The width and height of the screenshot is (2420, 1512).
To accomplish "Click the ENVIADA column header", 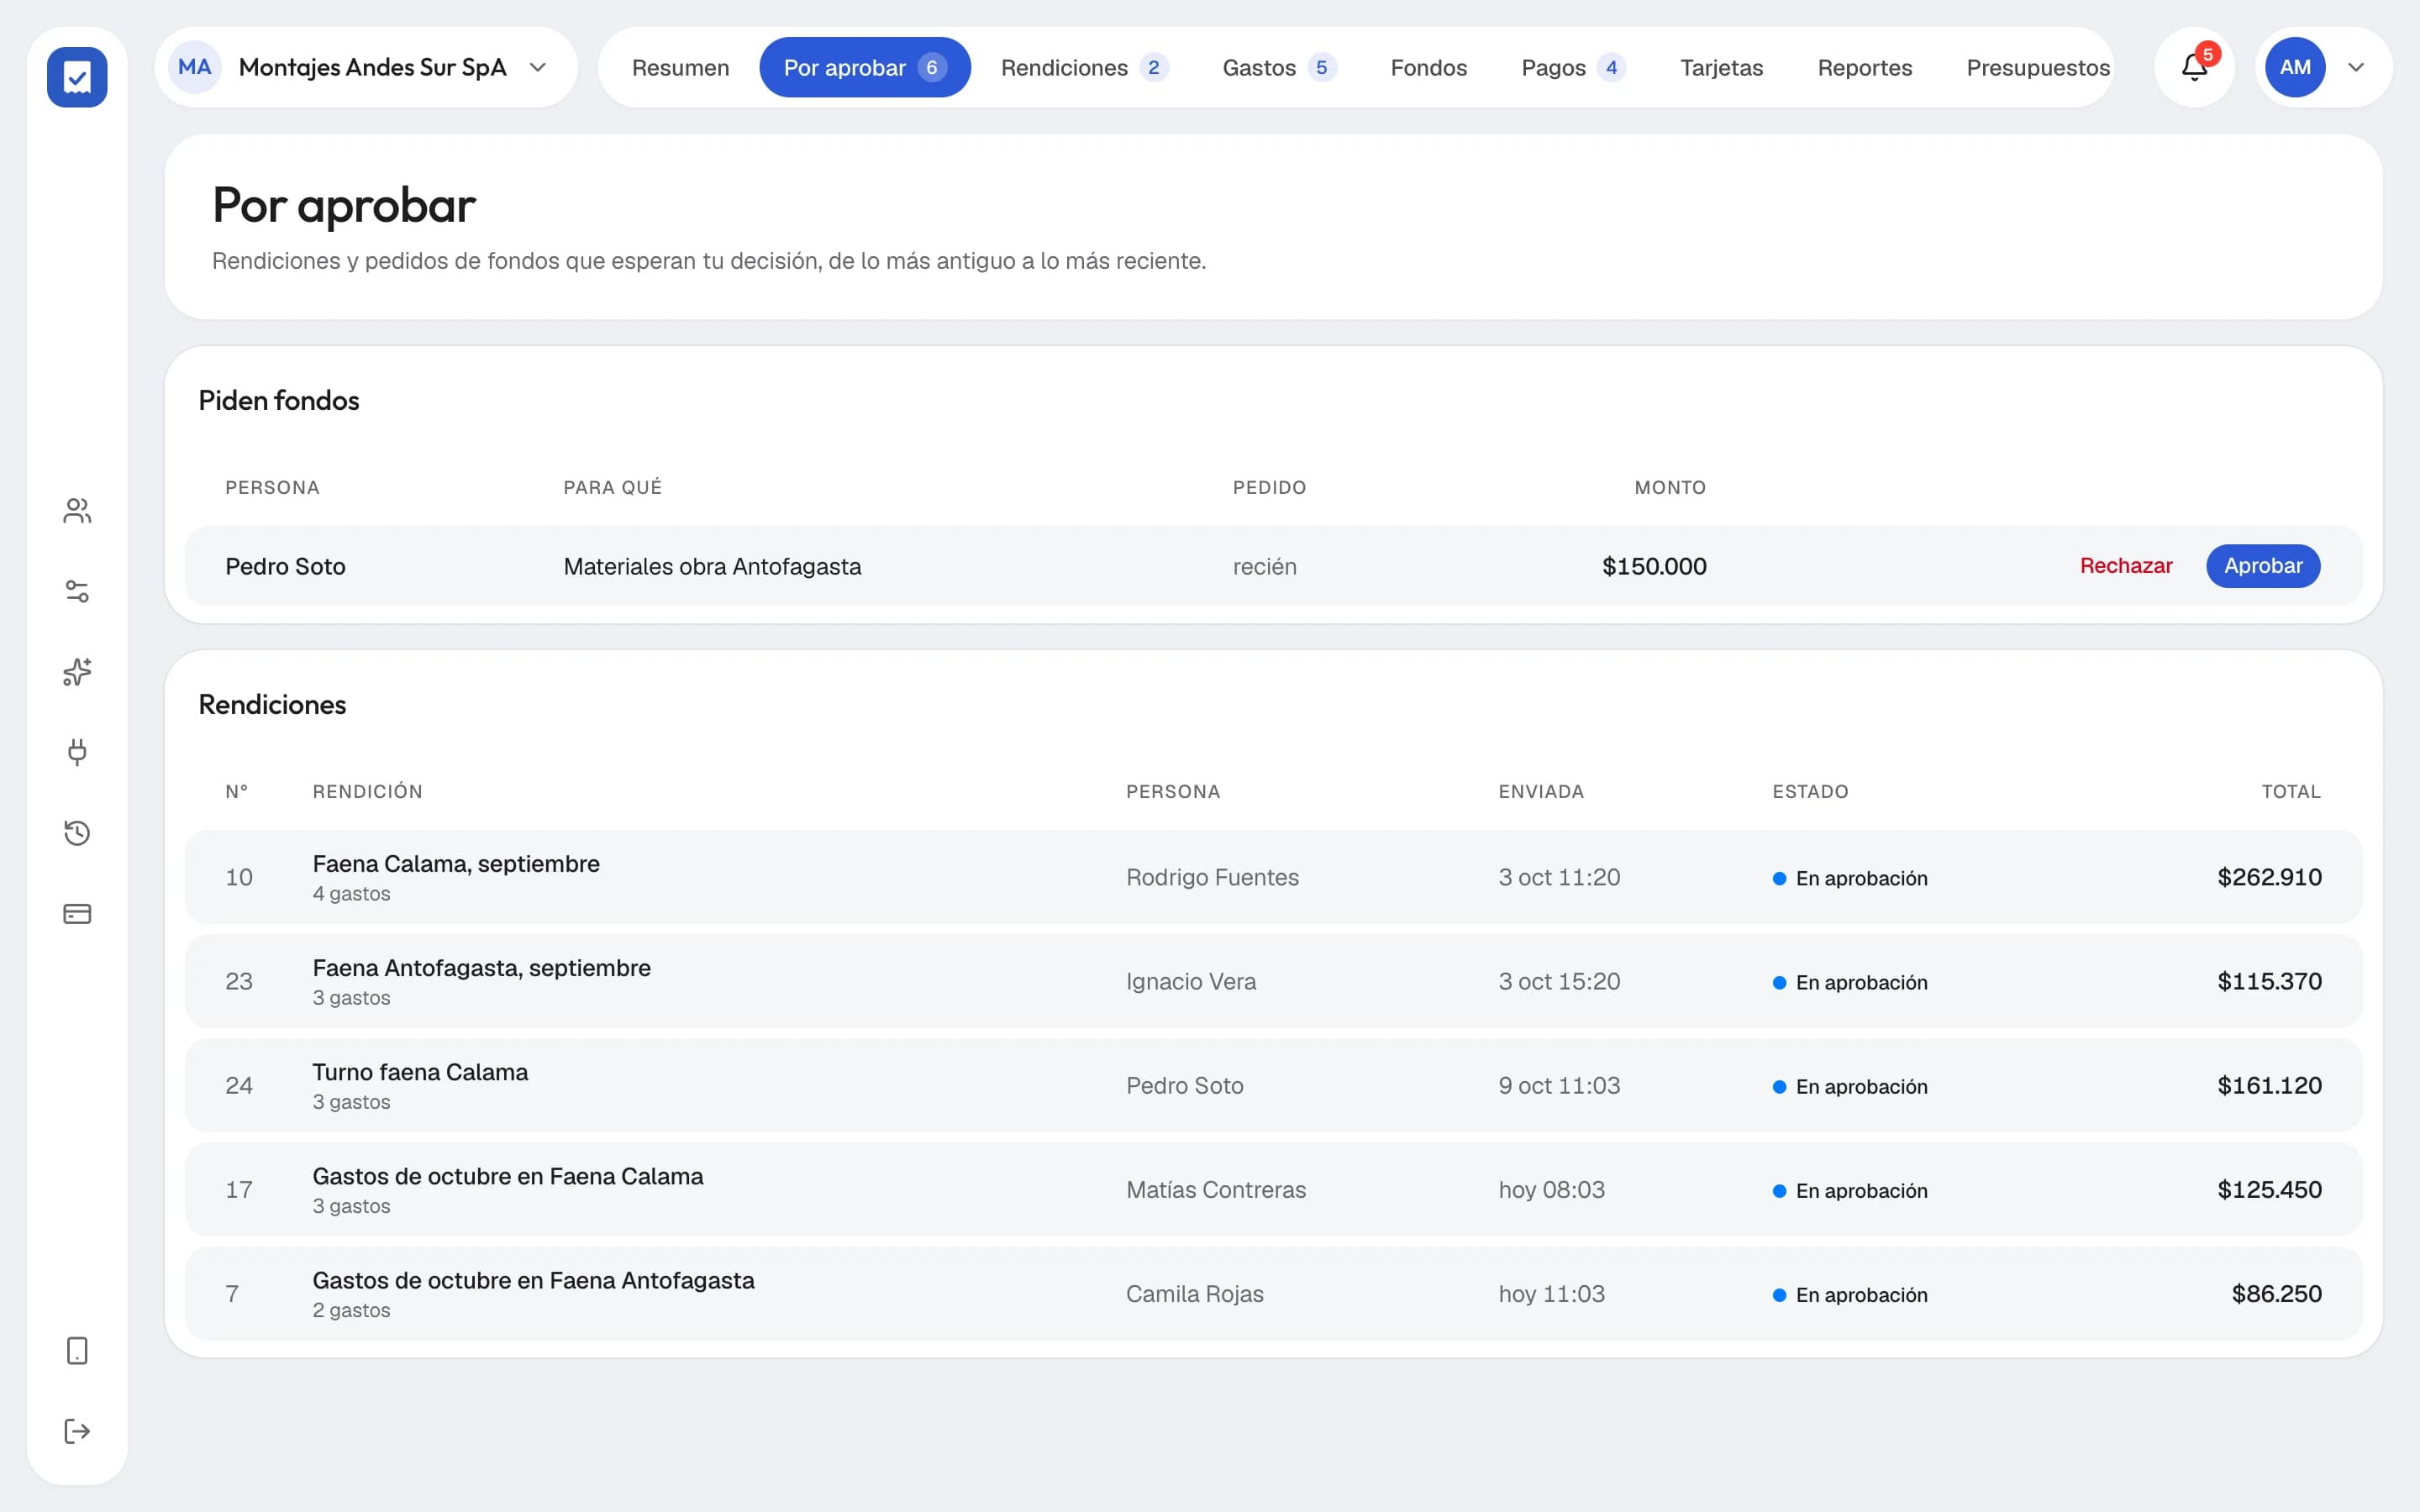I will [x=1540, y=791].
